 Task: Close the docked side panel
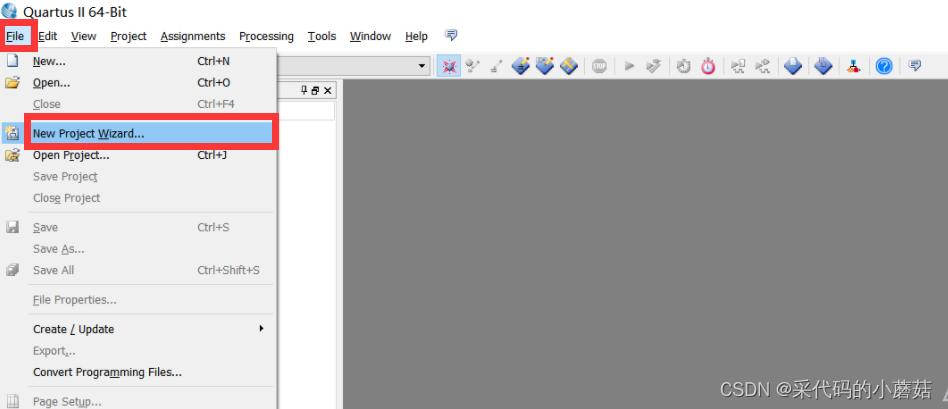point(328,90)
